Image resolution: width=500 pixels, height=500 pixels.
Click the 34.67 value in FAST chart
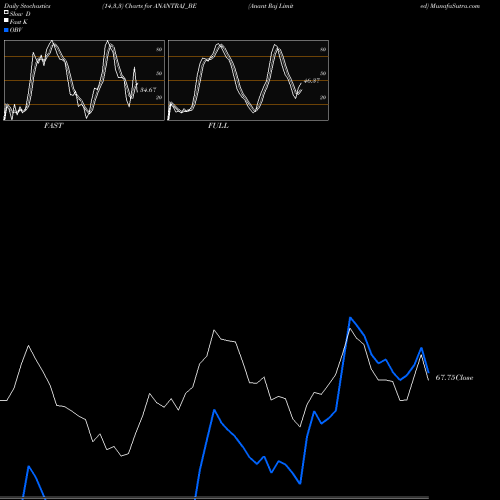point(148,90)
